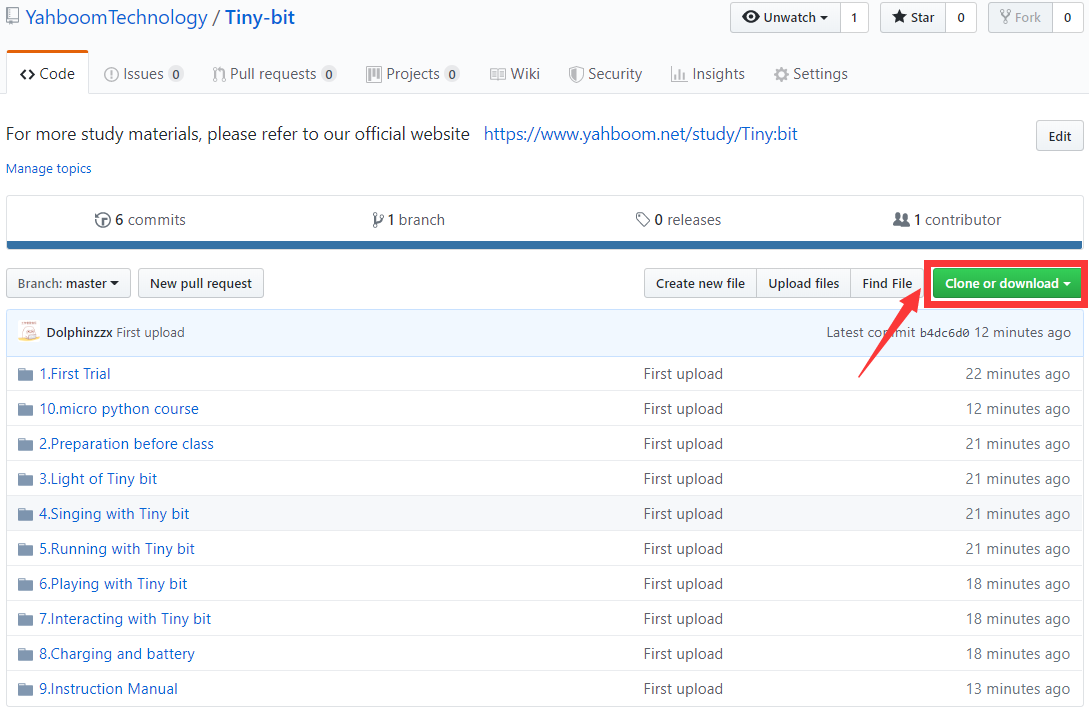Click folder icon beside 6.Playing with Tiny bit
The image size is (1089, 713).
[x=26, y=585]
